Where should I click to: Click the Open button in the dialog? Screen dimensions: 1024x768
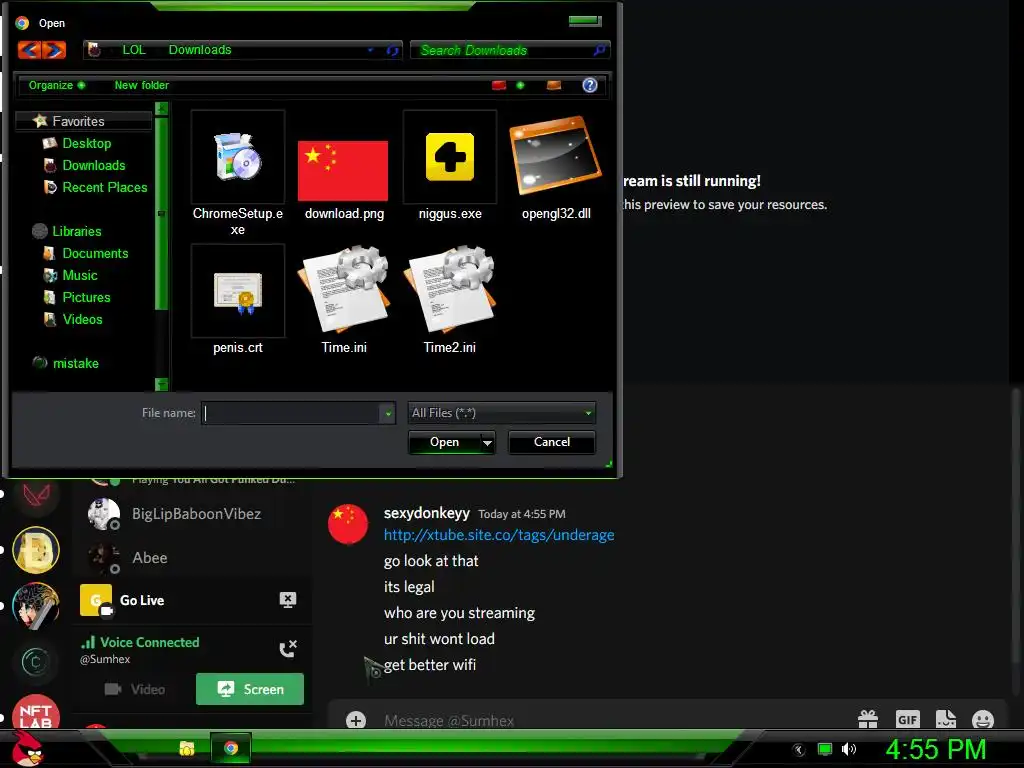pyautogui.click(x=445, y=442)
